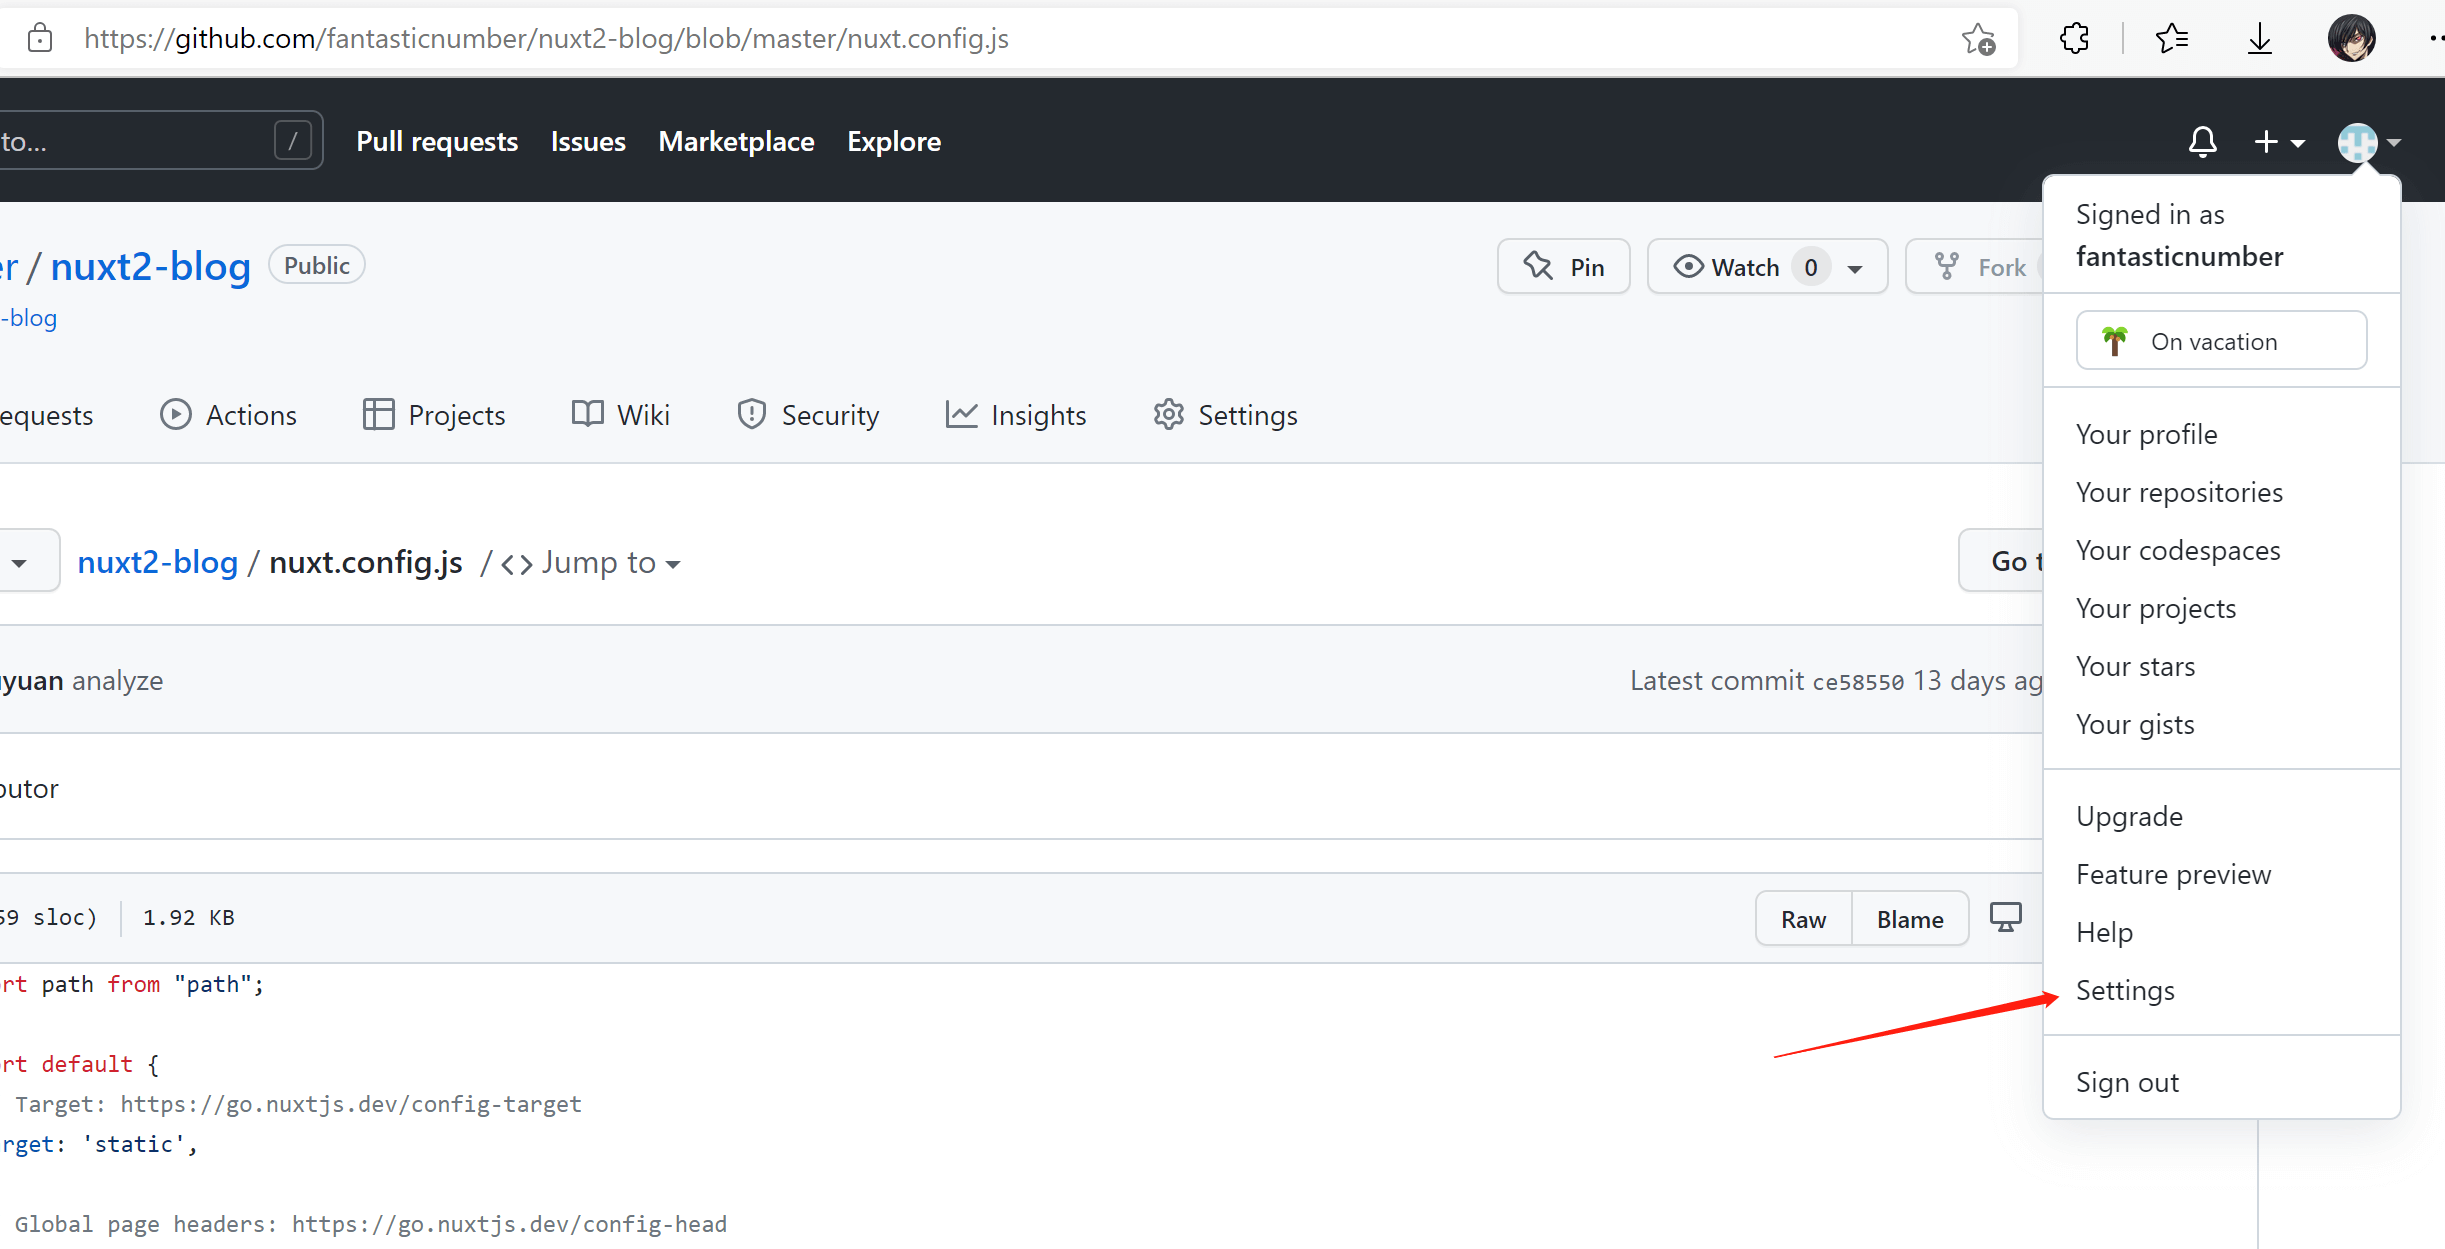Image resolution: width=2445 pixels, height=1249 pixels.
Task: Pin the nuxt2-blog repository
Action: [x=1563, y=267]
